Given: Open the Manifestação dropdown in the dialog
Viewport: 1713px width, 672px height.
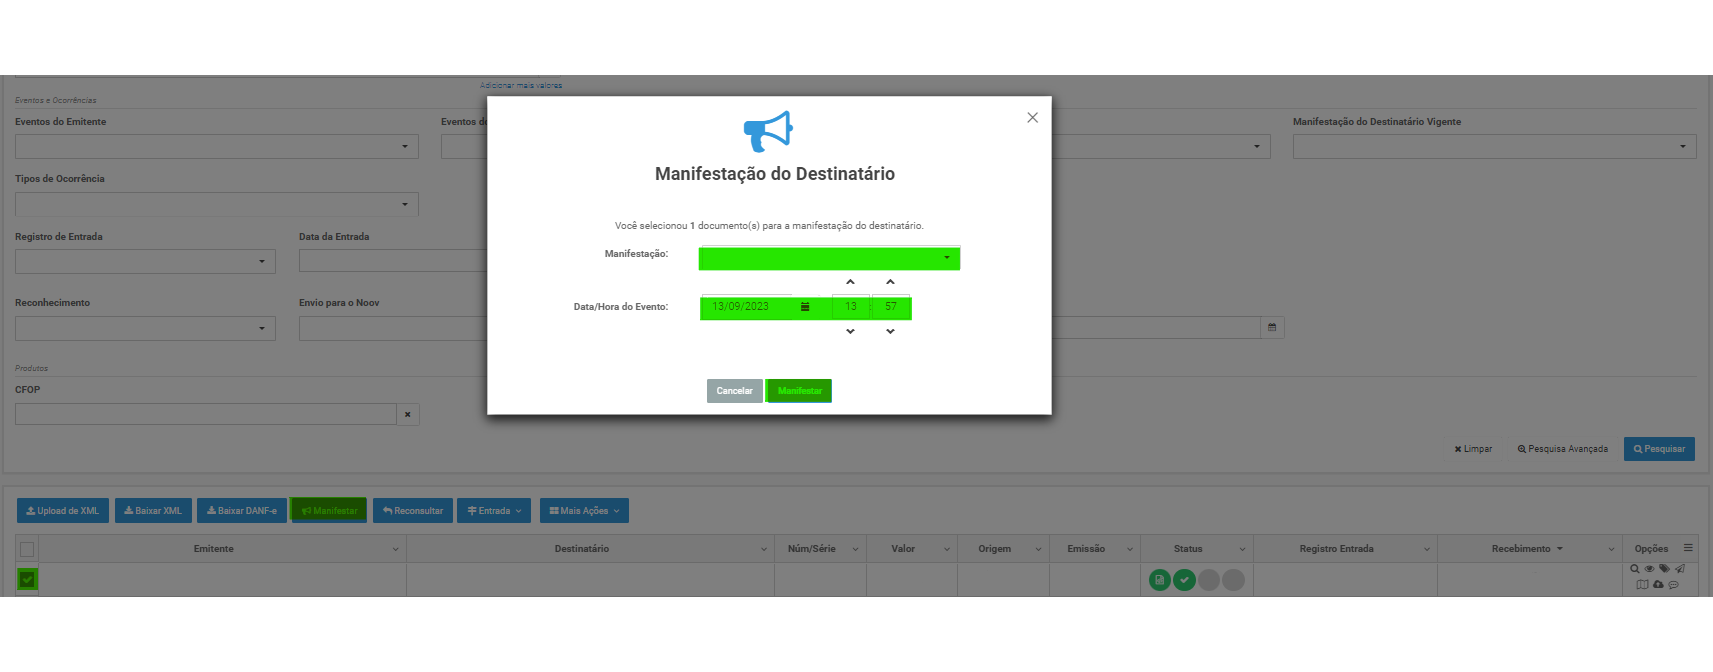Looking at the screenshot, I should 829,258.
